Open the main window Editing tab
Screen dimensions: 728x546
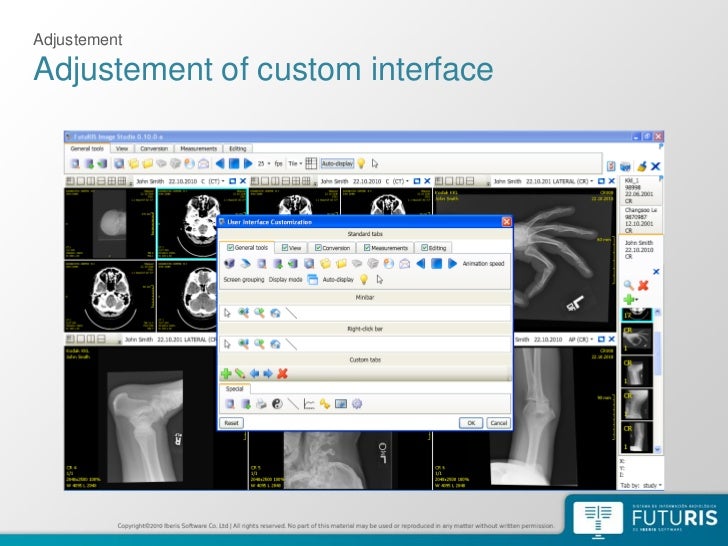237,149
